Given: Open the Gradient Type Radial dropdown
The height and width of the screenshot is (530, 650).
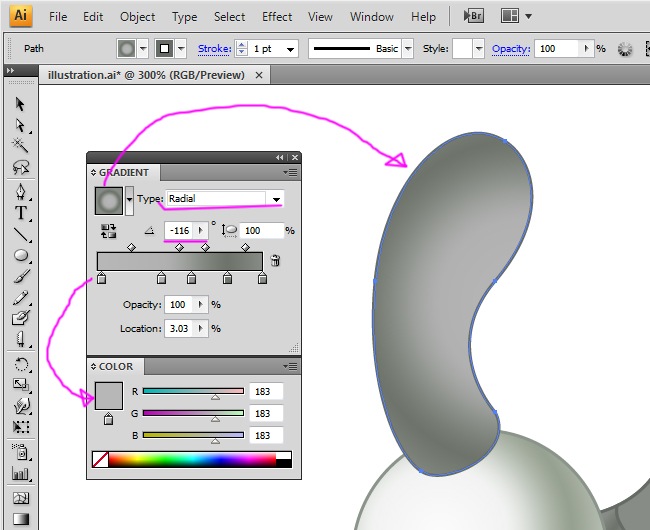Looking at the screenshot, I should coord(276,199).
